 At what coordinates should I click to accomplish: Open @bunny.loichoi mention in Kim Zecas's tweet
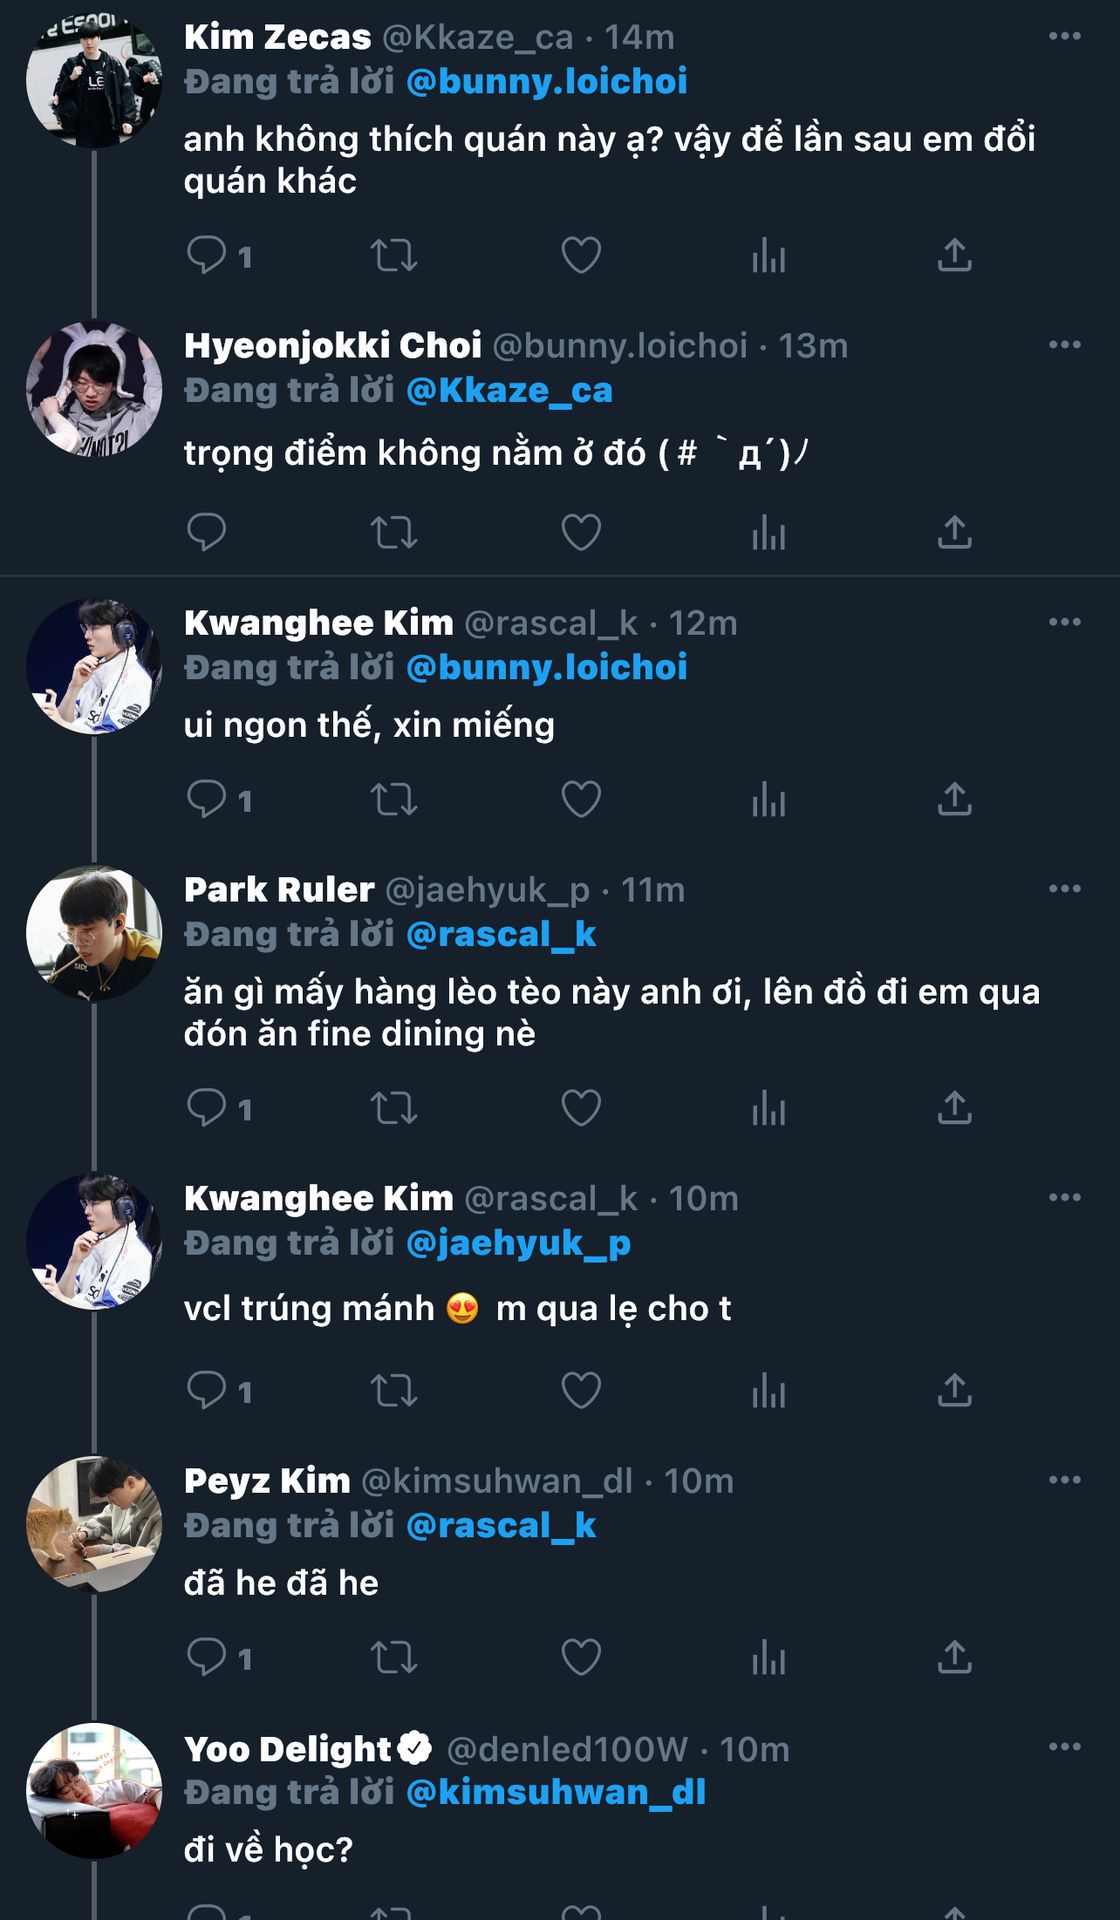[547, 82]
